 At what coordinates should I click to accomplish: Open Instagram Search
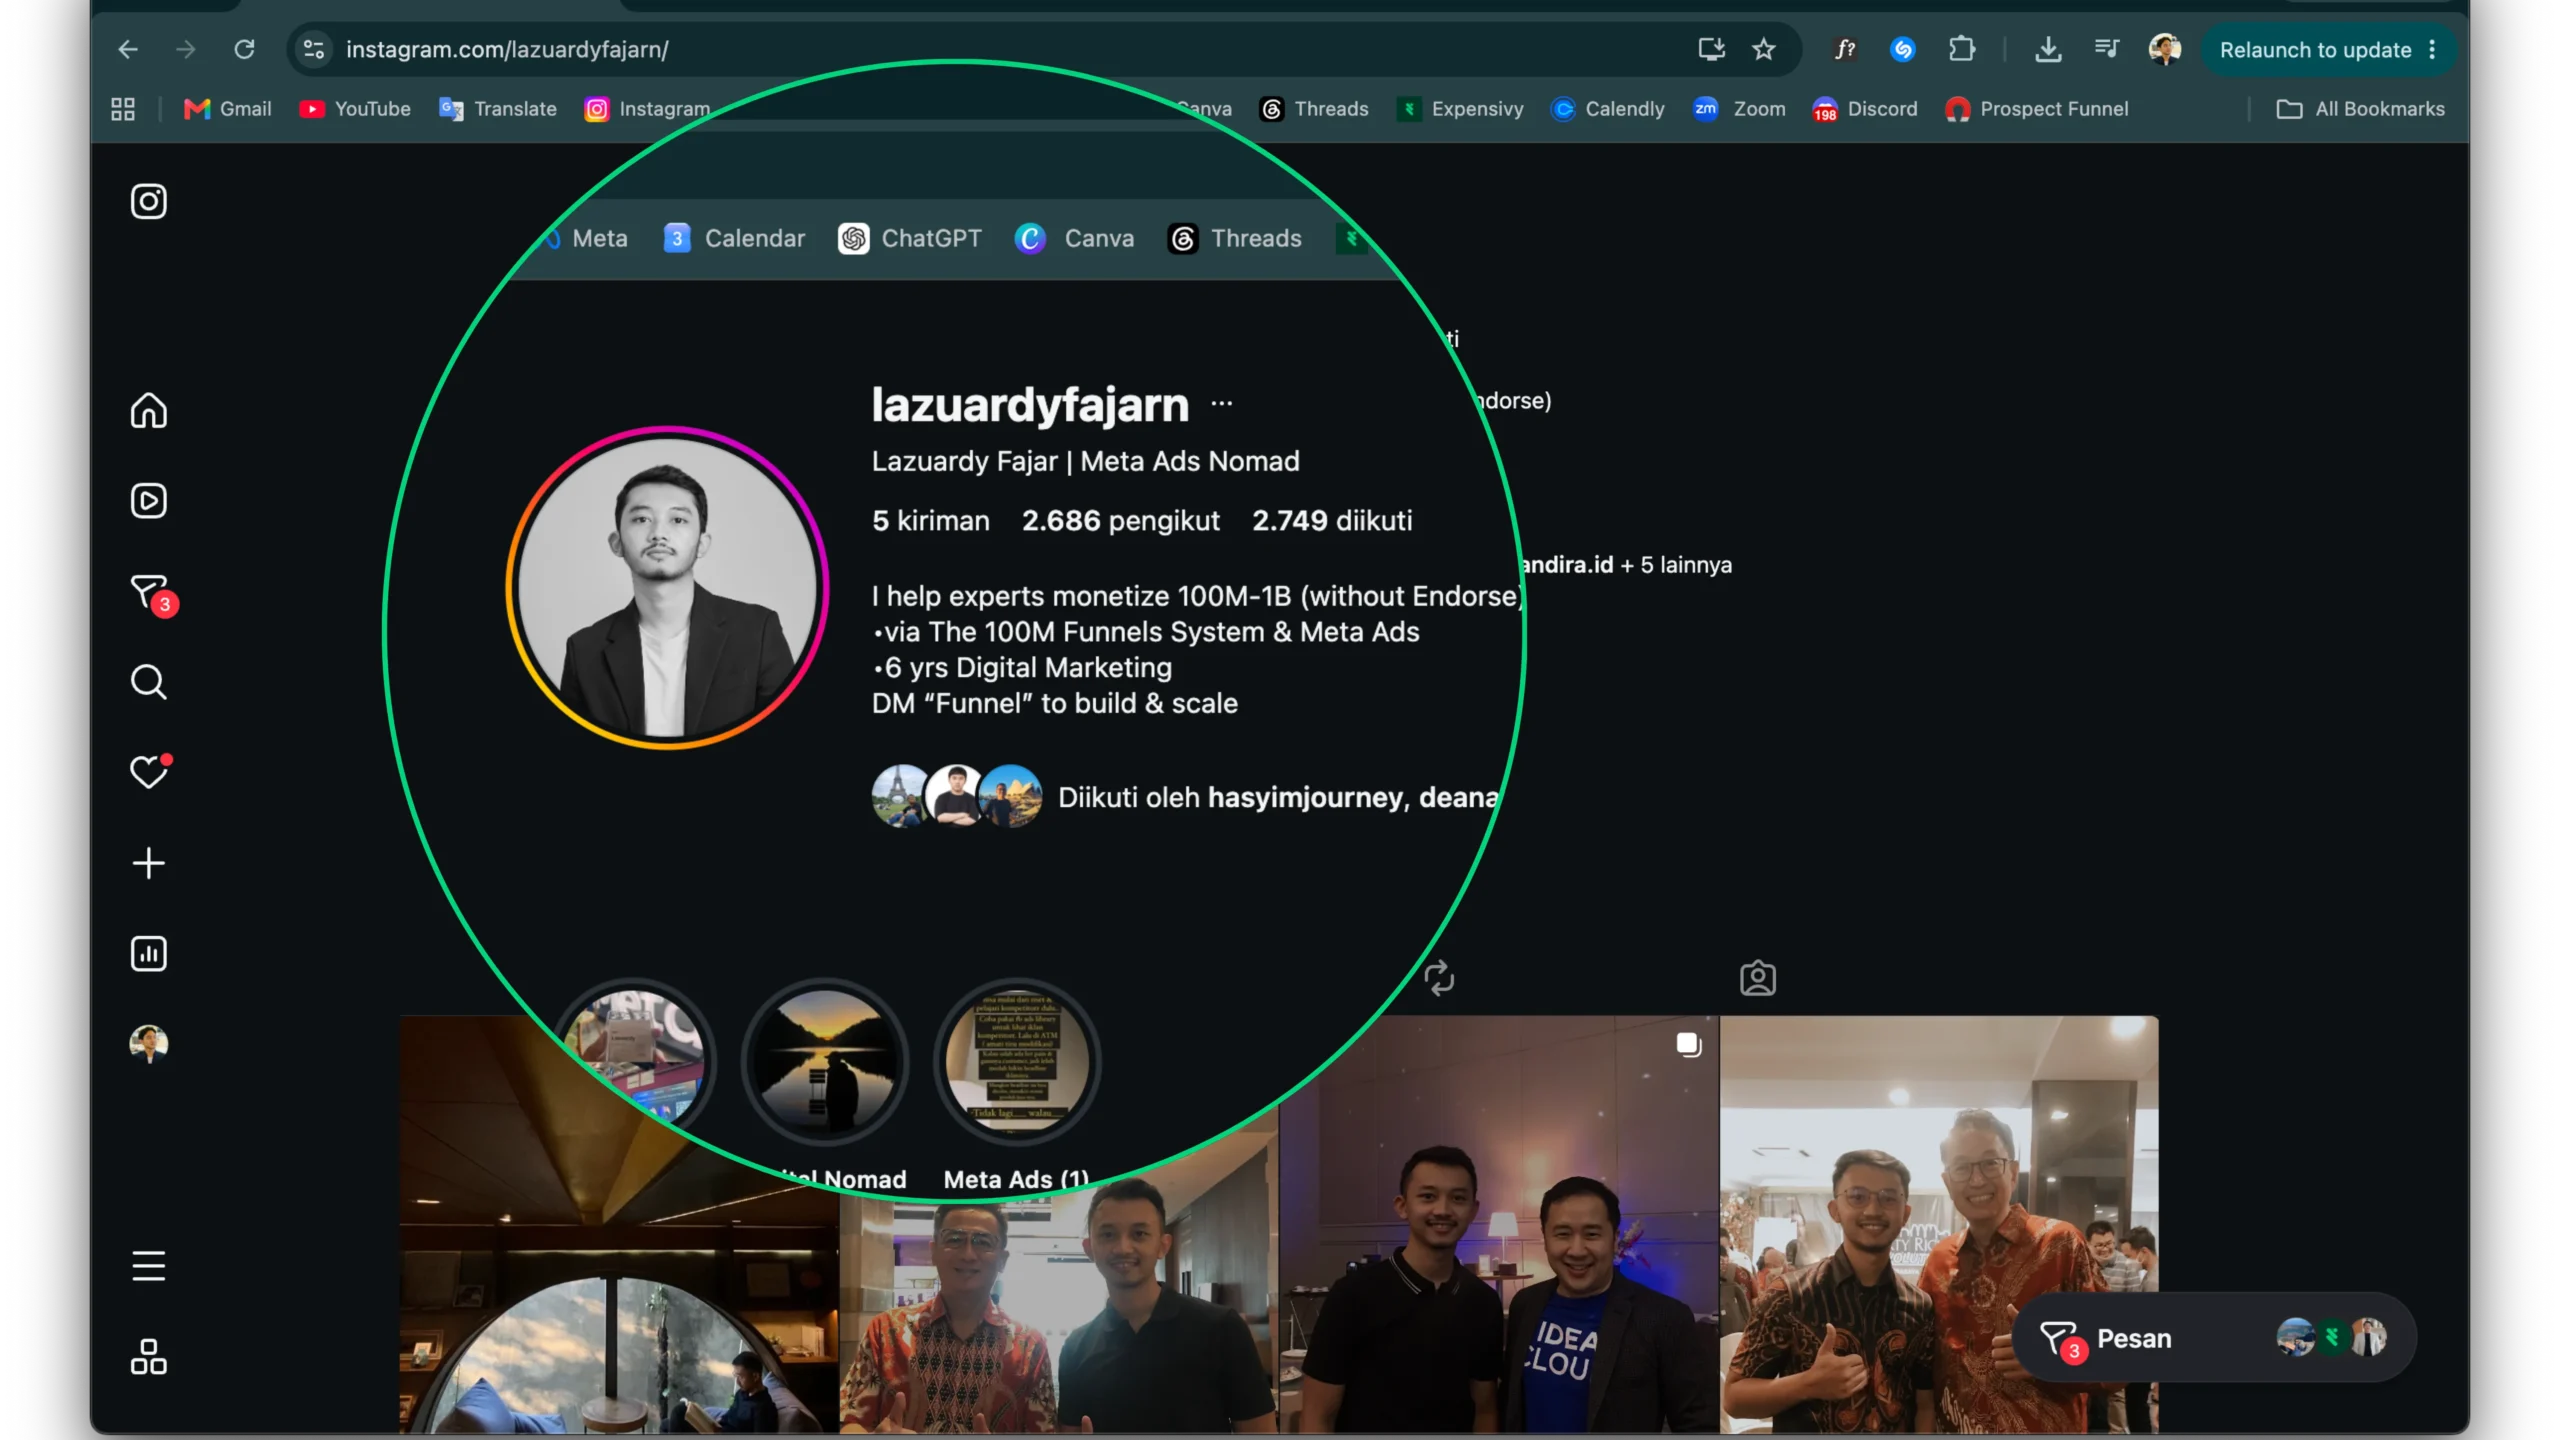(149, 682)
